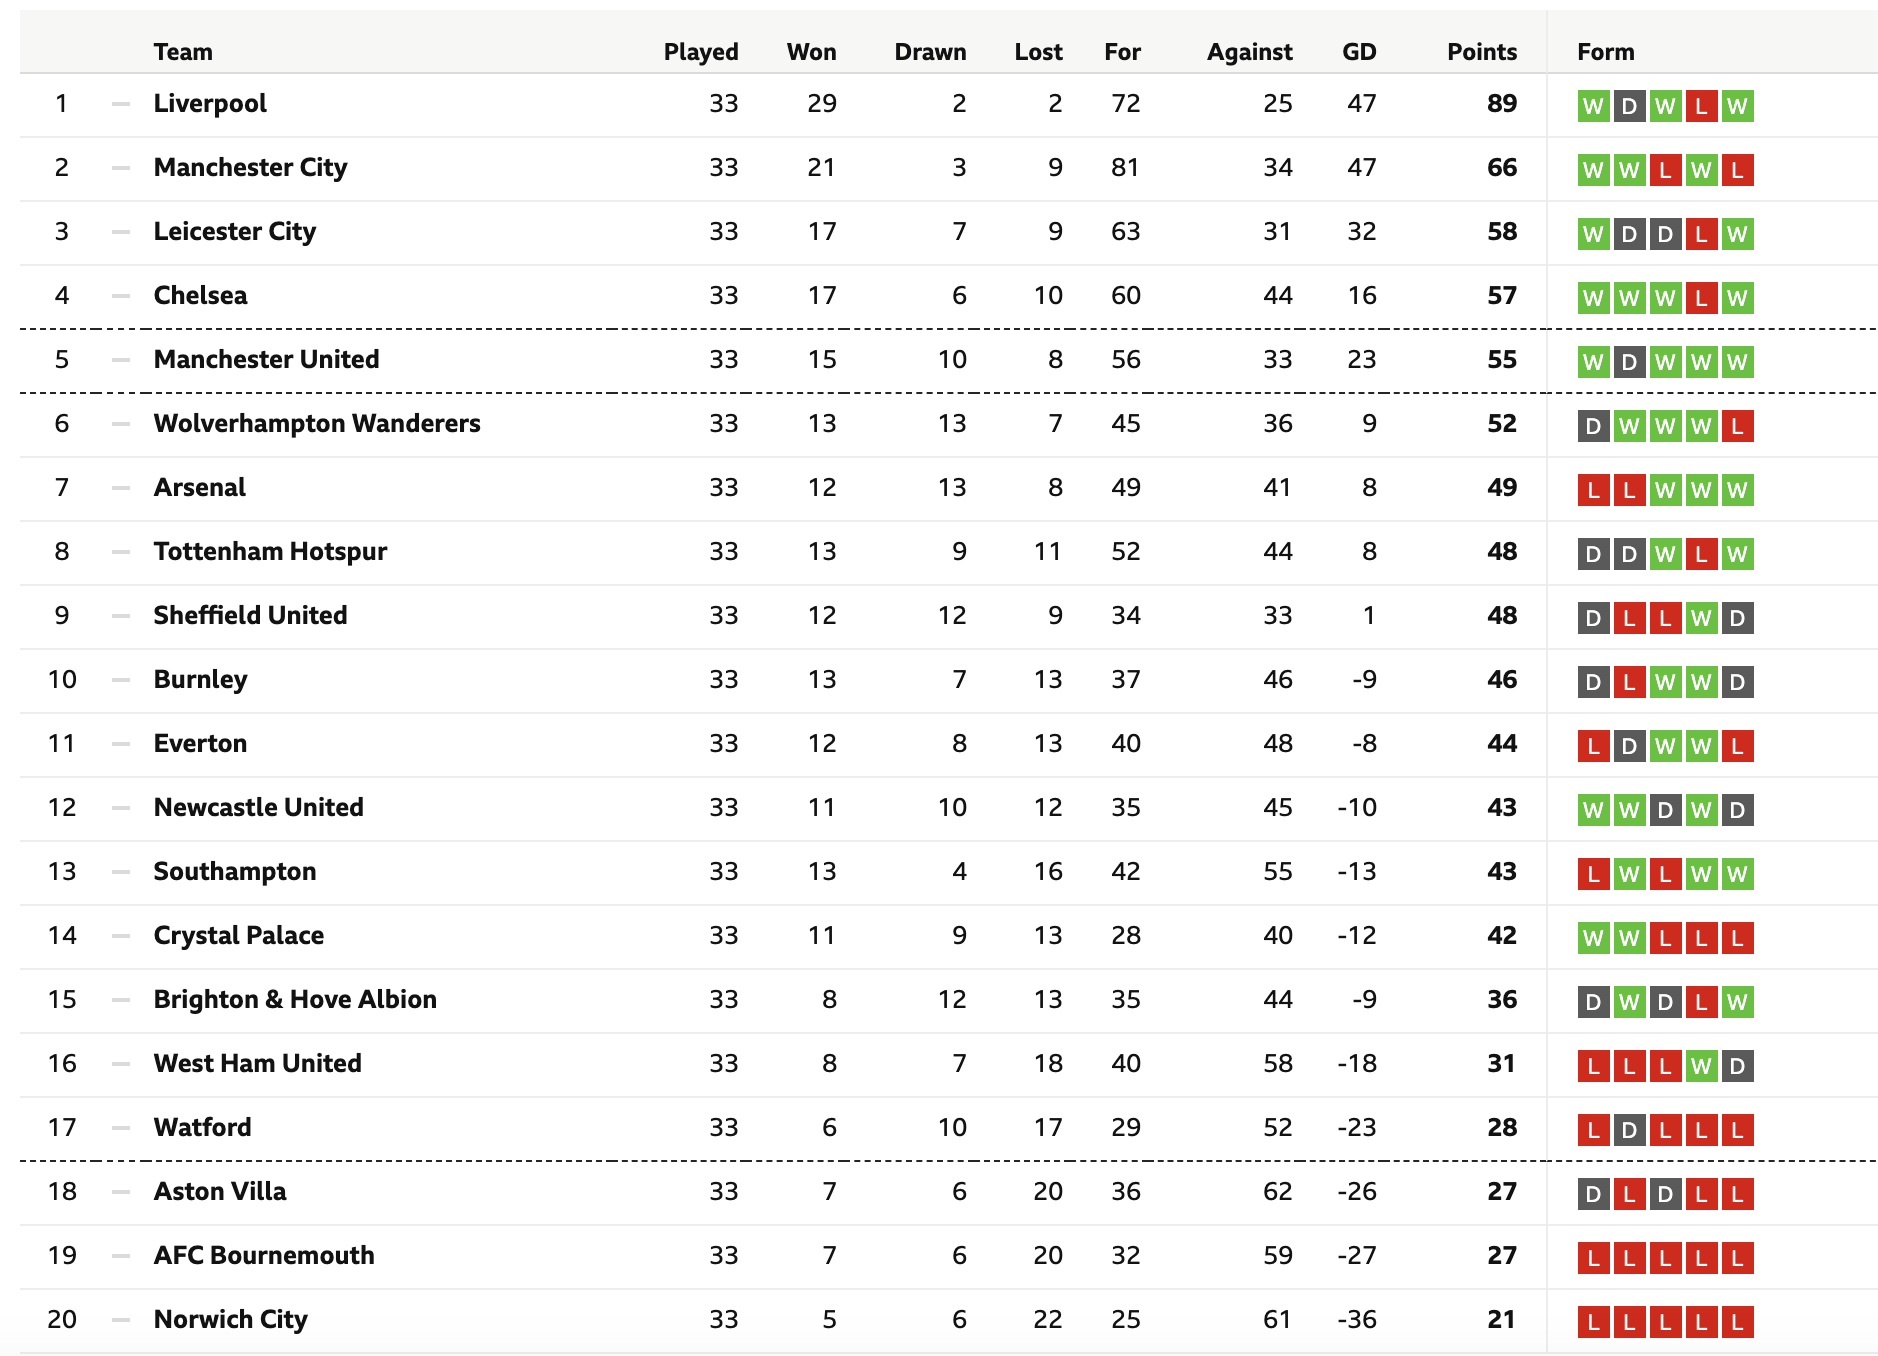The width and height of the screenshot is (1878, 1356).
Task: Click Arsenal's first red L form badge
Action: 1593,490
